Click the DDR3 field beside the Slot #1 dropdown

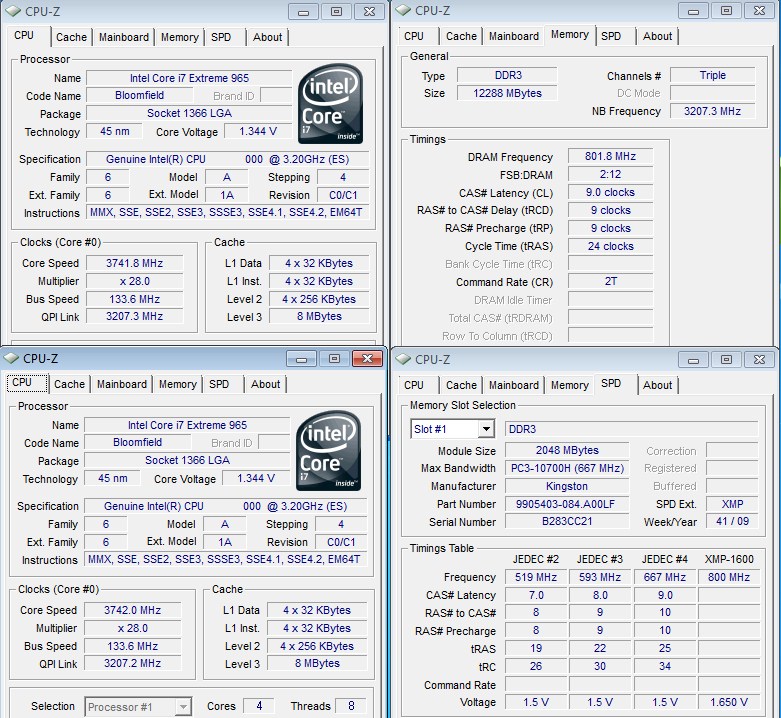coord(632,429)
